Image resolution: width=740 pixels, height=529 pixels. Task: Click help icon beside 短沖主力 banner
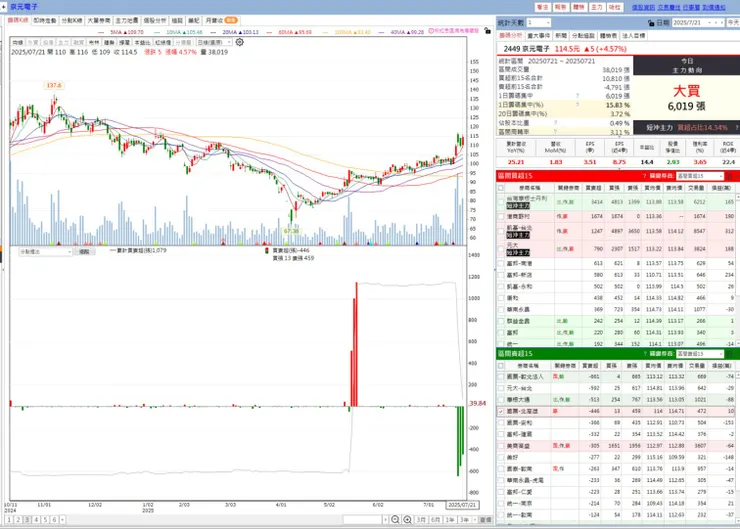736,127
